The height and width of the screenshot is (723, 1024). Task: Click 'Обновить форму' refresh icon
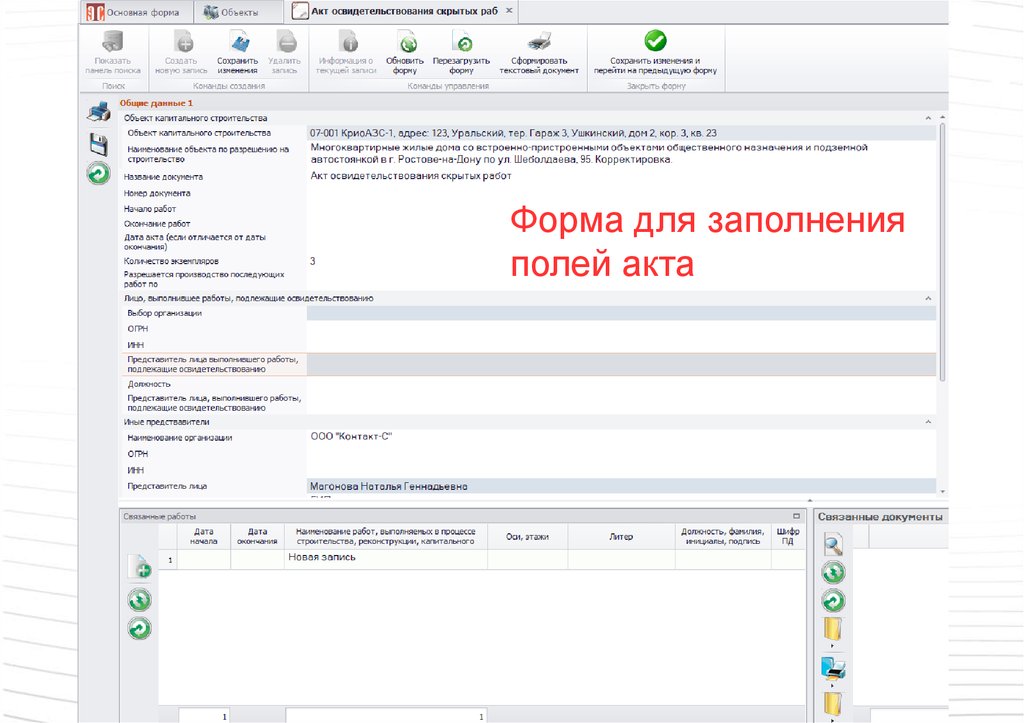click(x=405, y=43)
